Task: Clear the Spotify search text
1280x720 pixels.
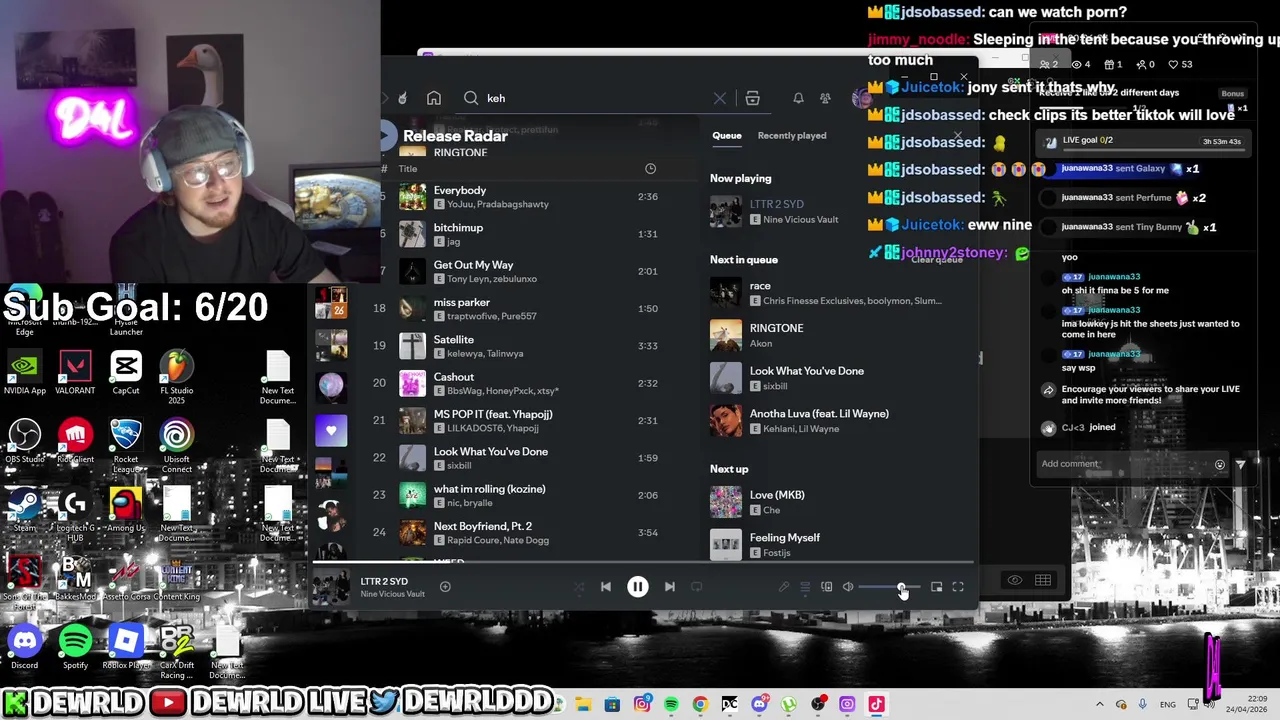Action: (x=720, y=98)
